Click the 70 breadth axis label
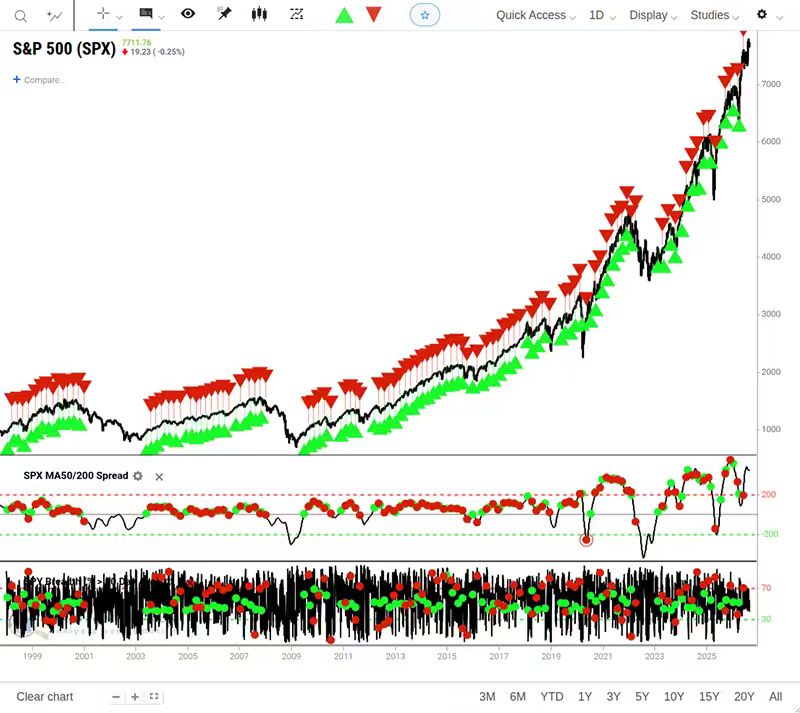Image resolution: width=800 pixels, height=713 pixels. pos(766,588)
